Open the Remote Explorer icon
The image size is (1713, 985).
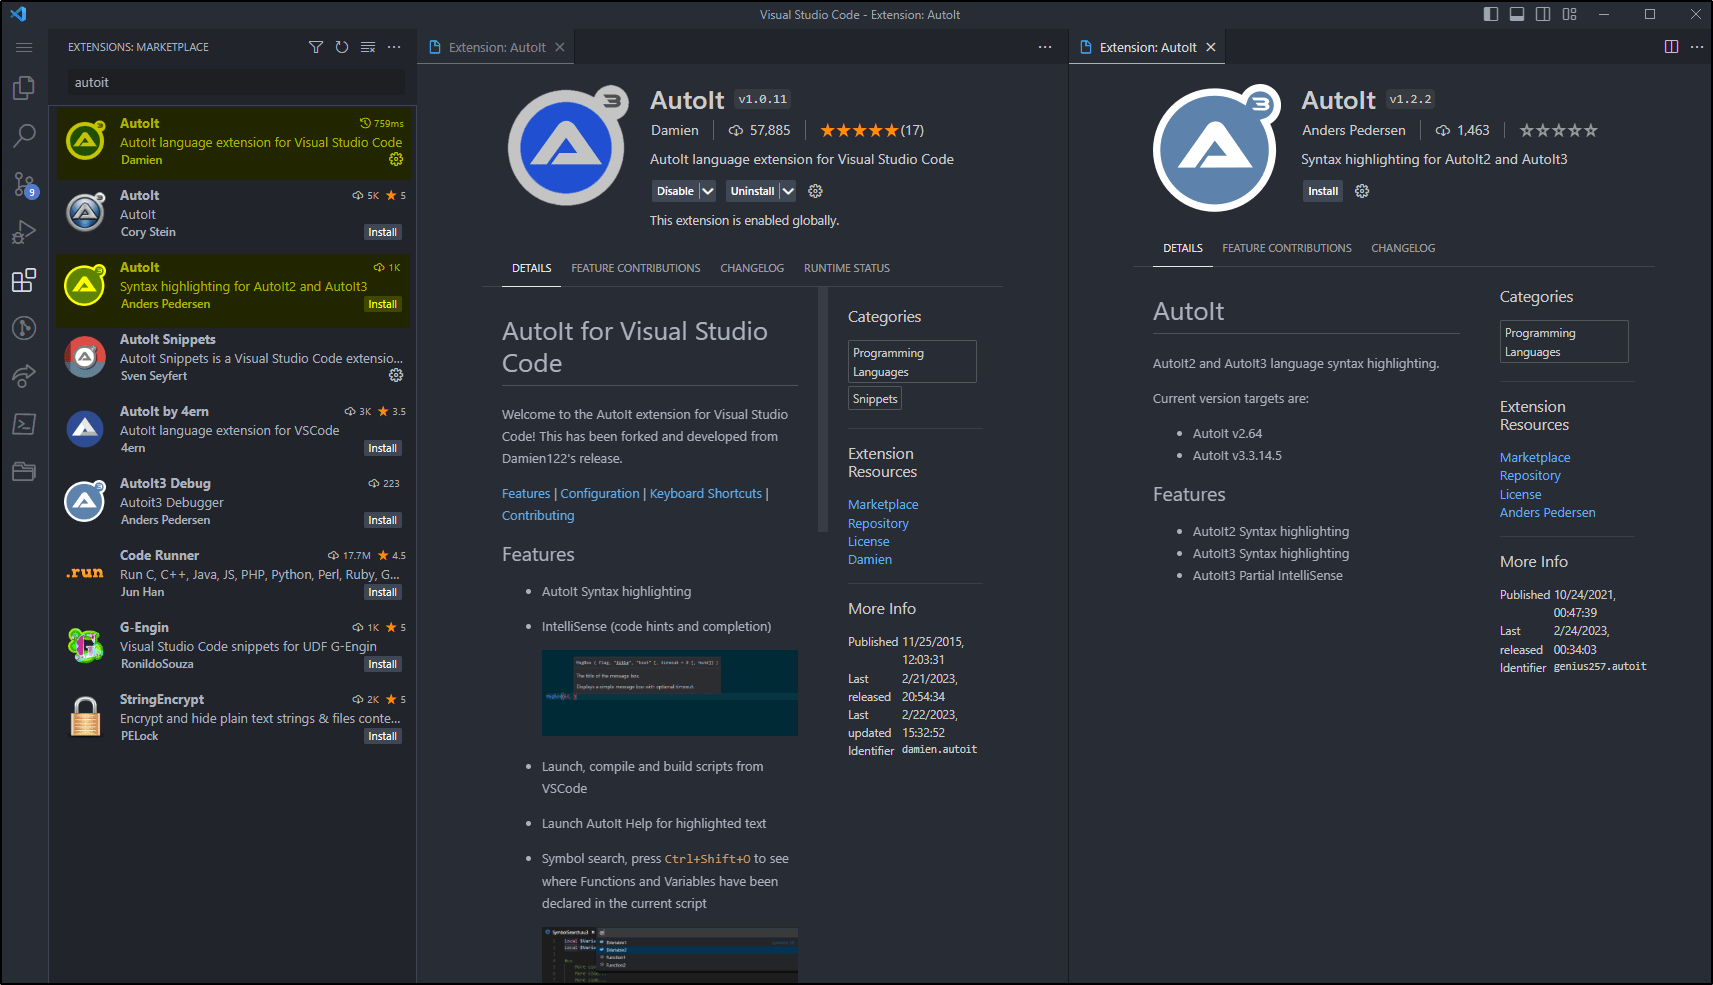tap(24, 376)
